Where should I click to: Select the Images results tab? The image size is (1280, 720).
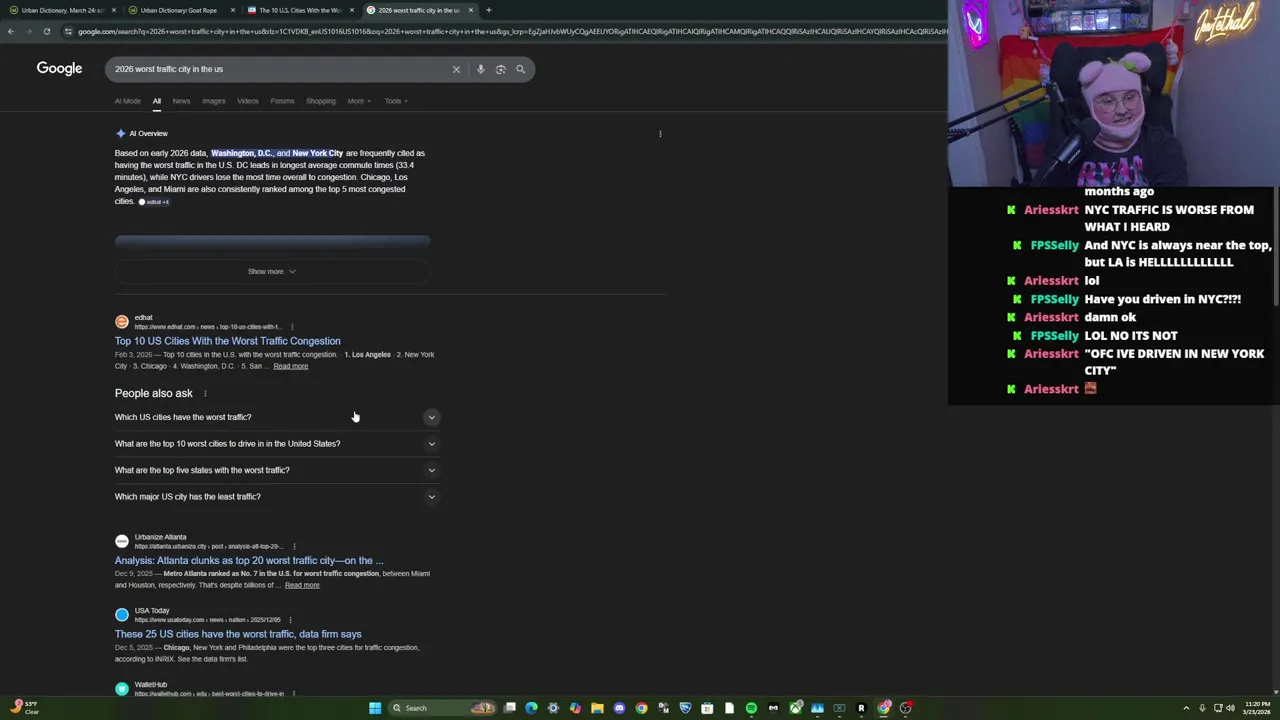click(214, 101)
